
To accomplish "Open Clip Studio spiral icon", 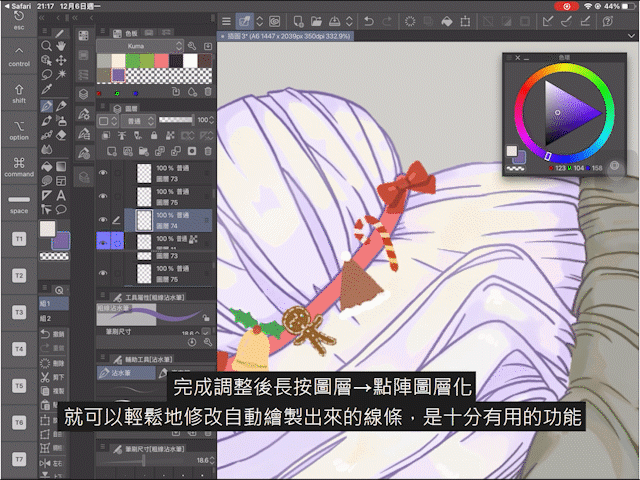I will pyautogui.click(x=275, y=21).
